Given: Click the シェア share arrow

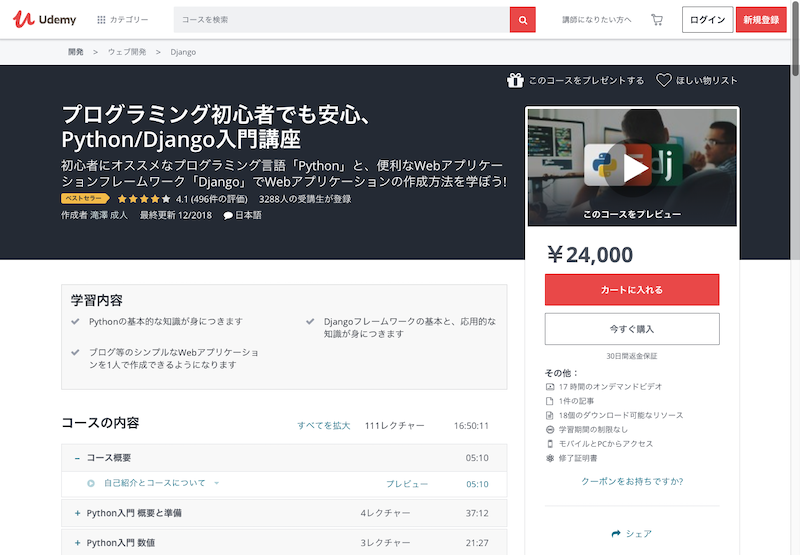Looking at the screenshot, I should [616, 534].
